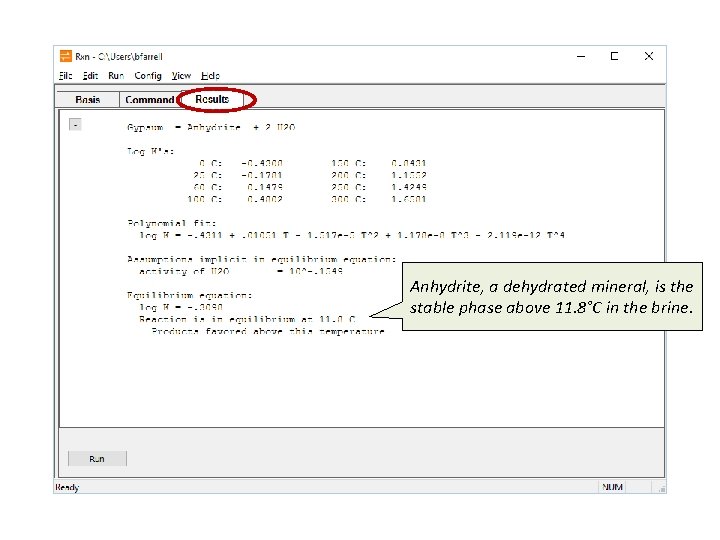Image resolution: width=720 pixels, height=540 pixels.
Task: Switch to the Basis tab
Action: [88, 100]
